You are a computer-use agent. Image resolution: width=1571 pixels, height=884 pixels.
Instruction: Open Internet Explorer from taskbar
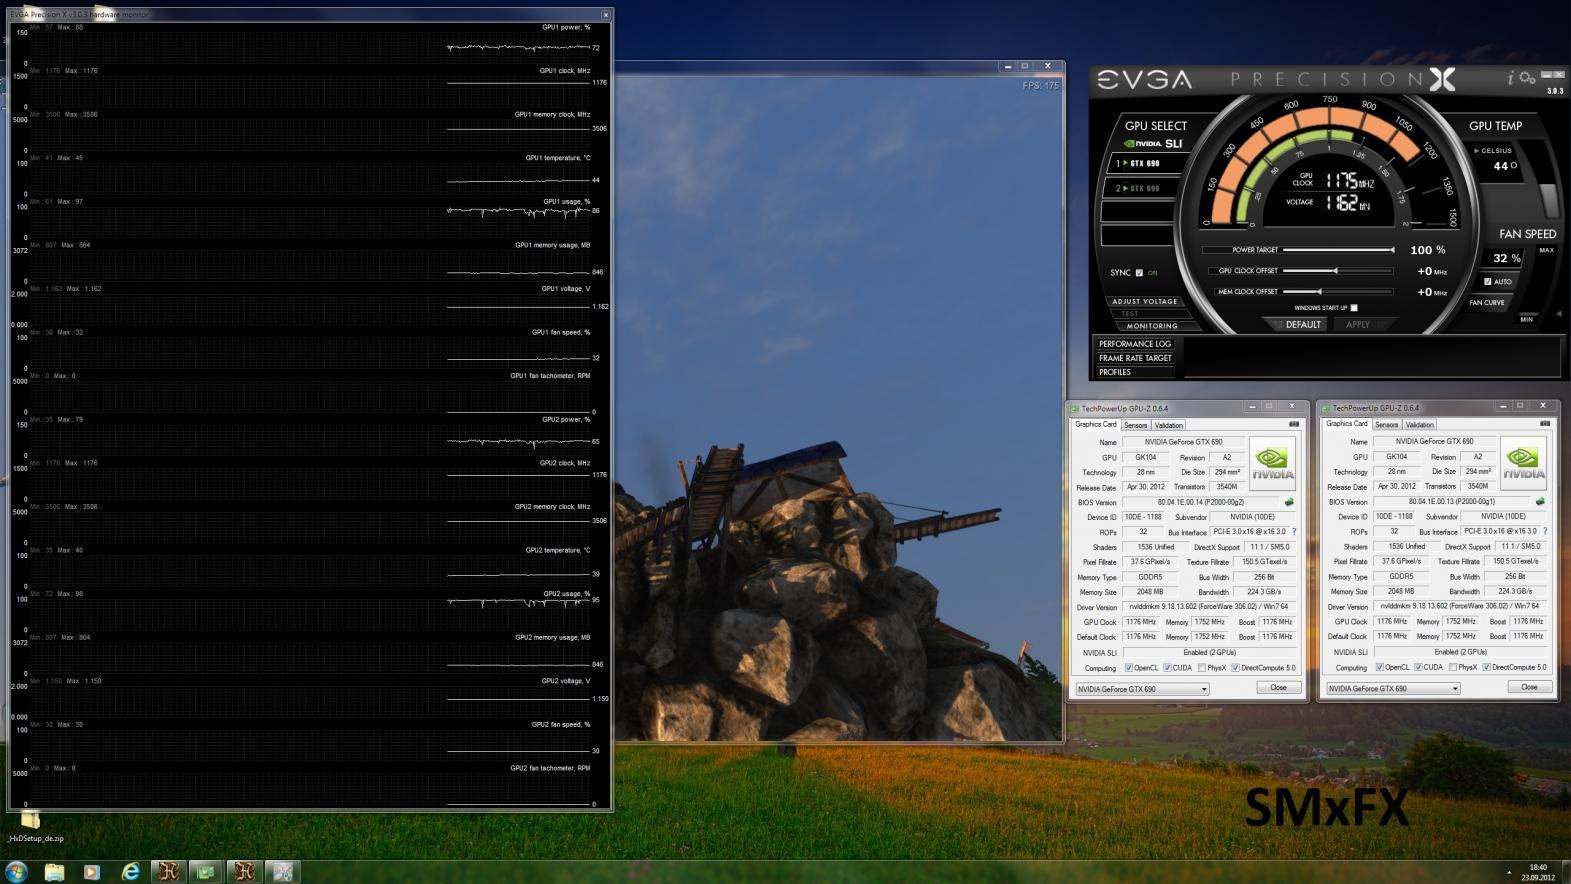(x=130, y=872)
